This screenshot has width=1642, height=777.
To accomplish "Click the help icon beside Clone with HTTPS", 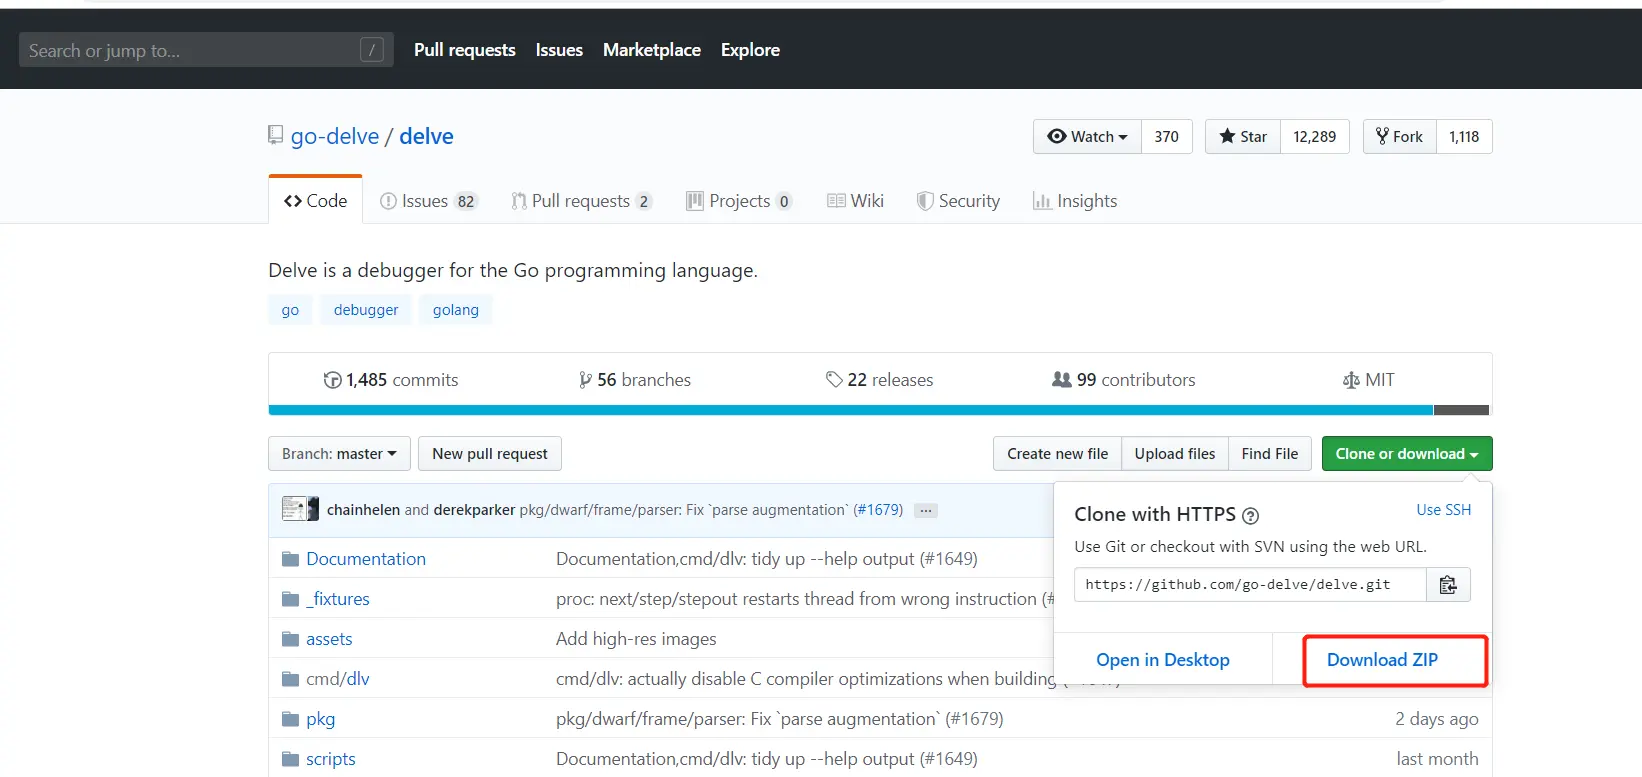I will tap(1250, 516).
